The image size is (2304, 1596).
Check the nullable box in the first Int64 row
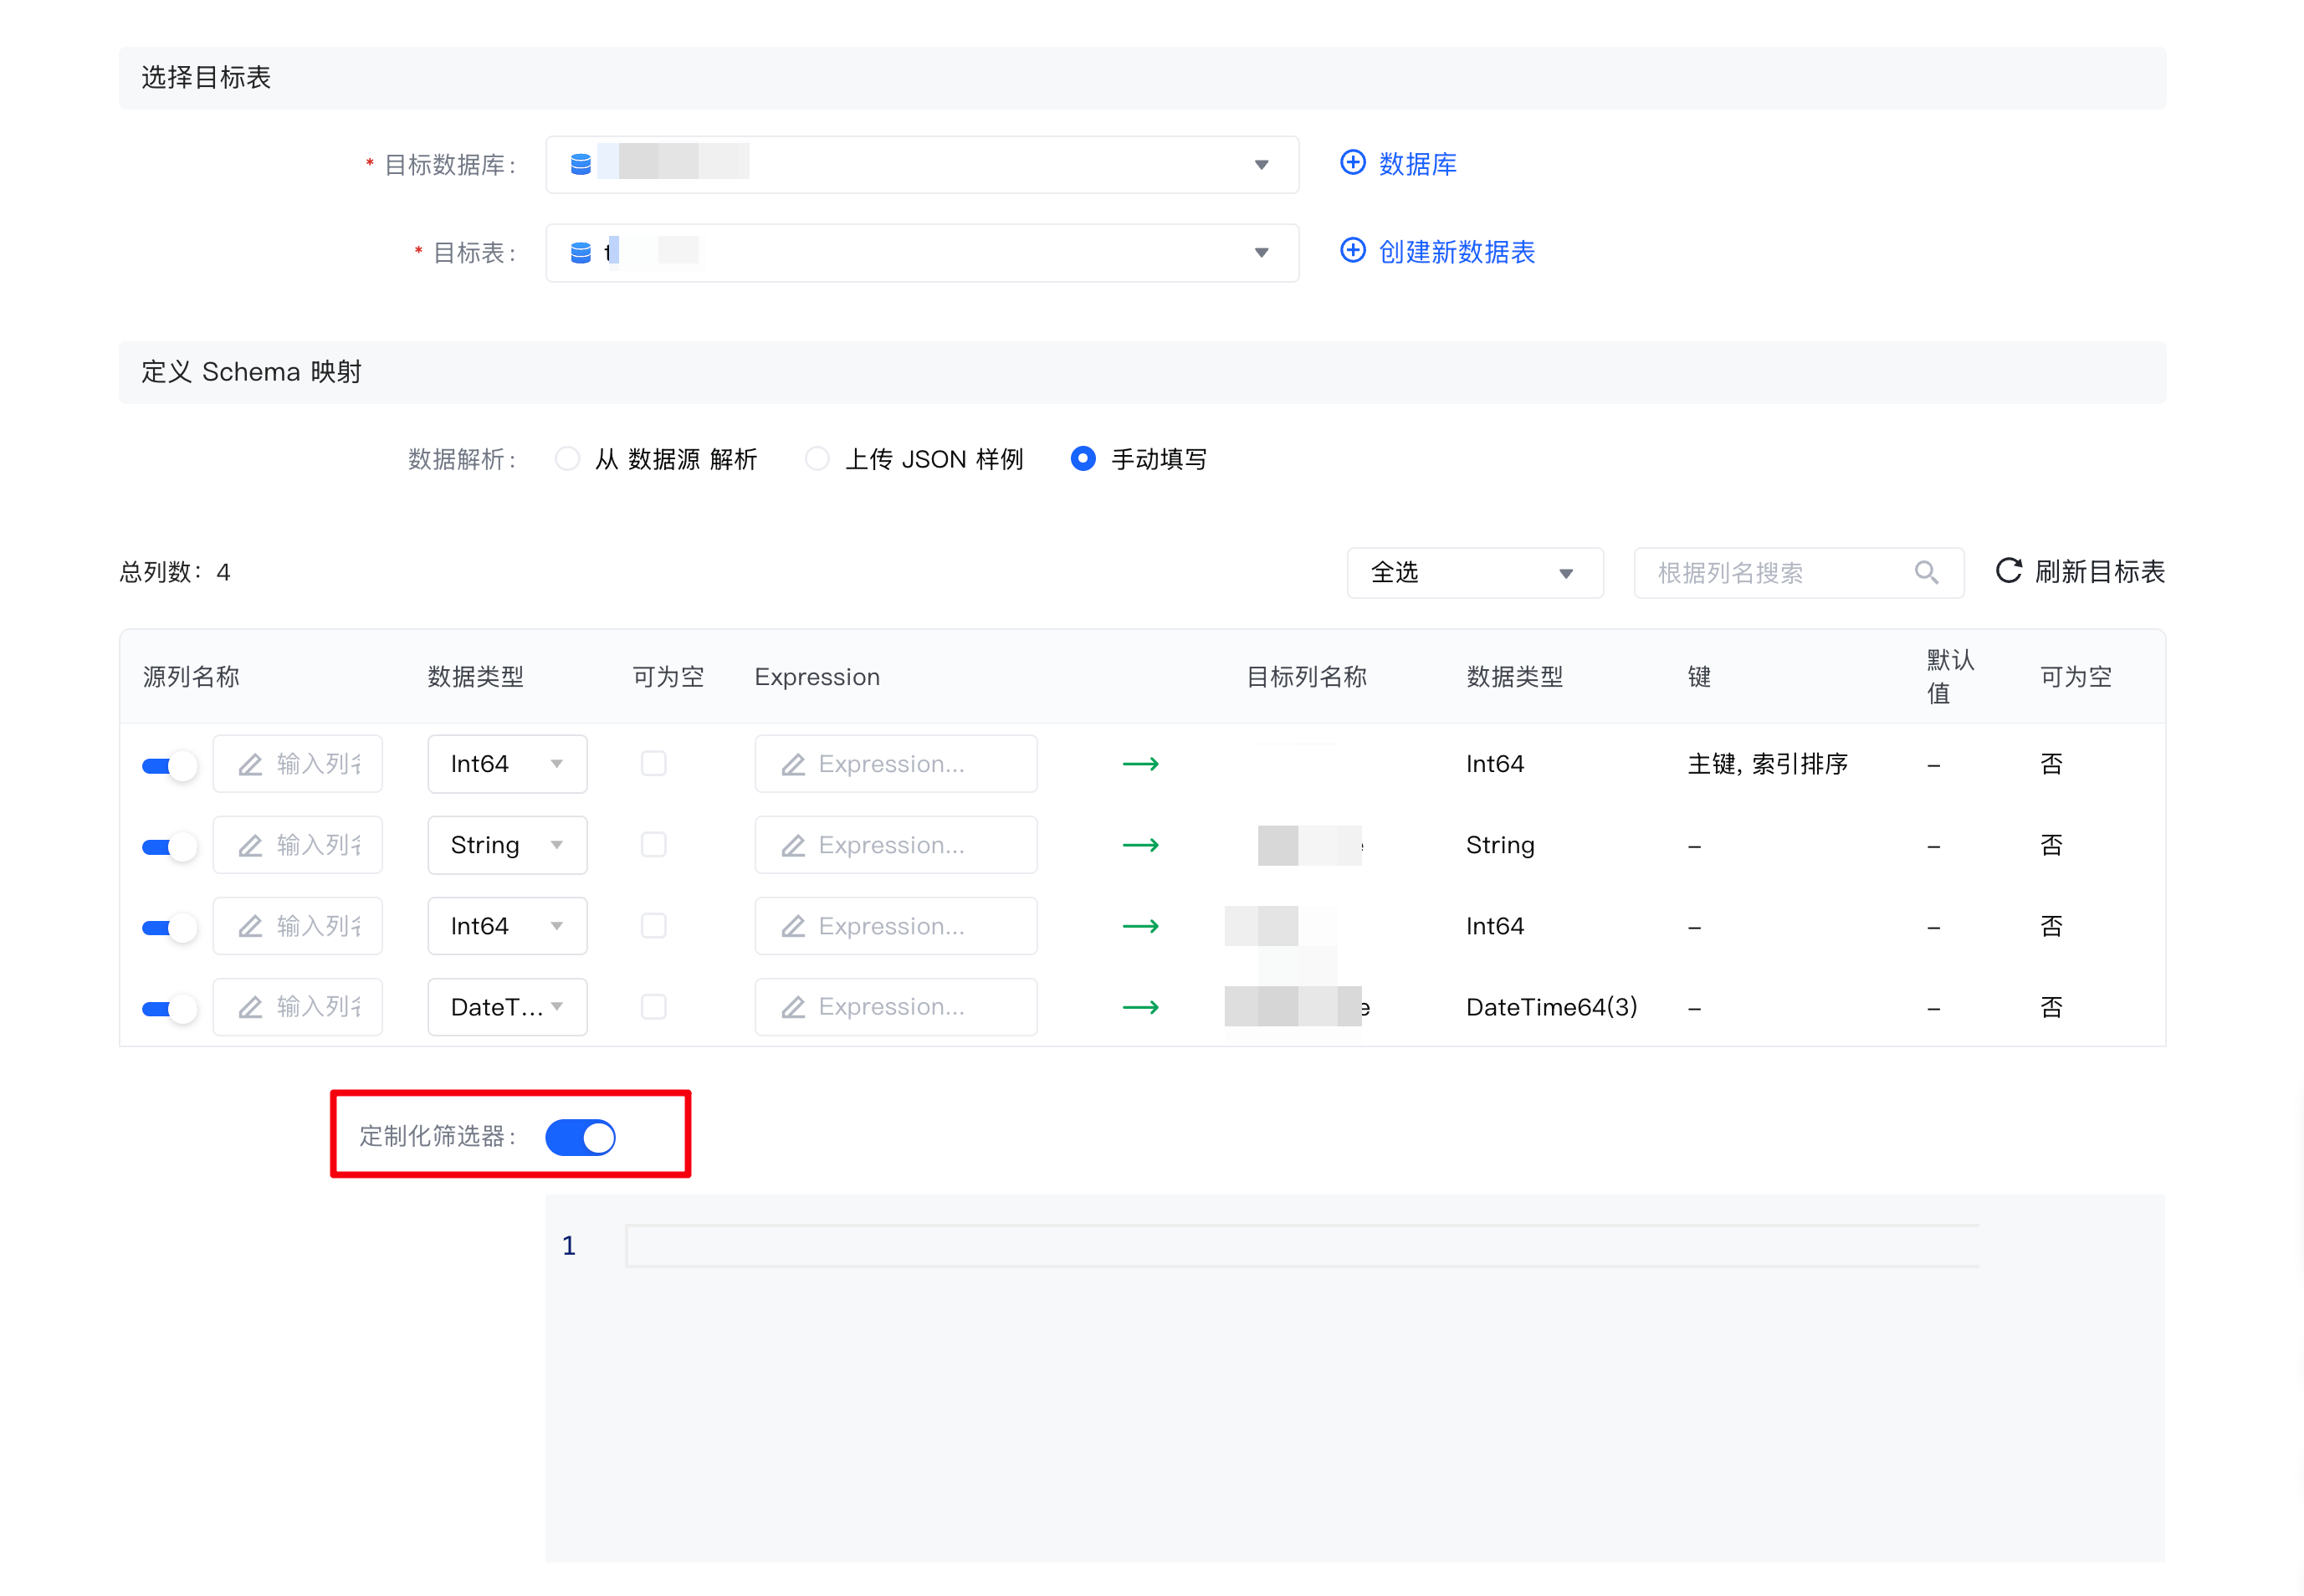pyautogui.click(x=653, y=764)
